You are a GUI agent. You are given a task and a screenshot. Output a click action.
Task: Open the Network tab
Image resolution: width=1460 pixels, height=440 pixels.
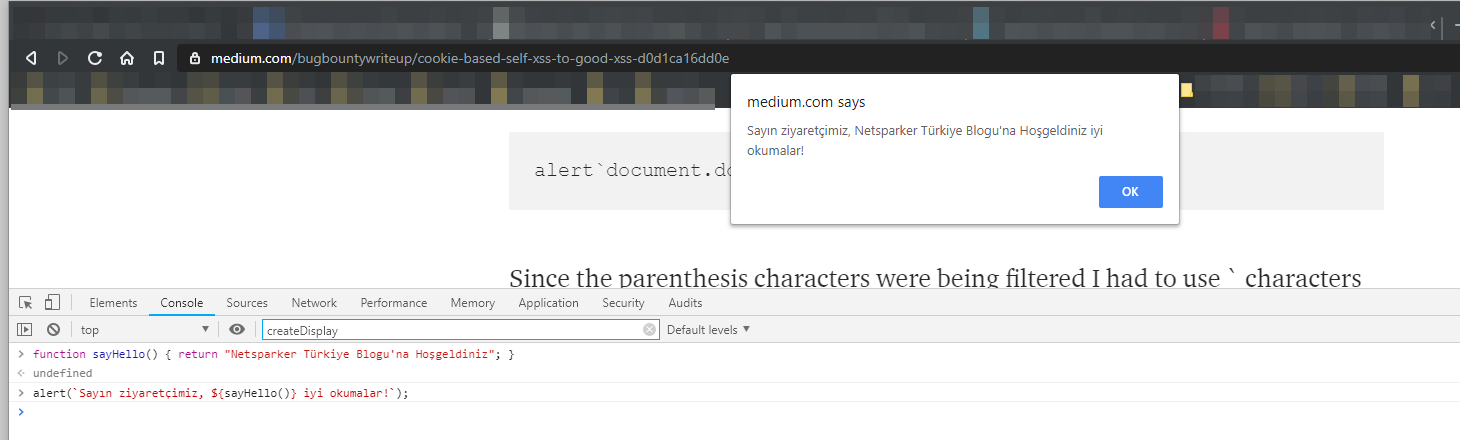[314, 303]
